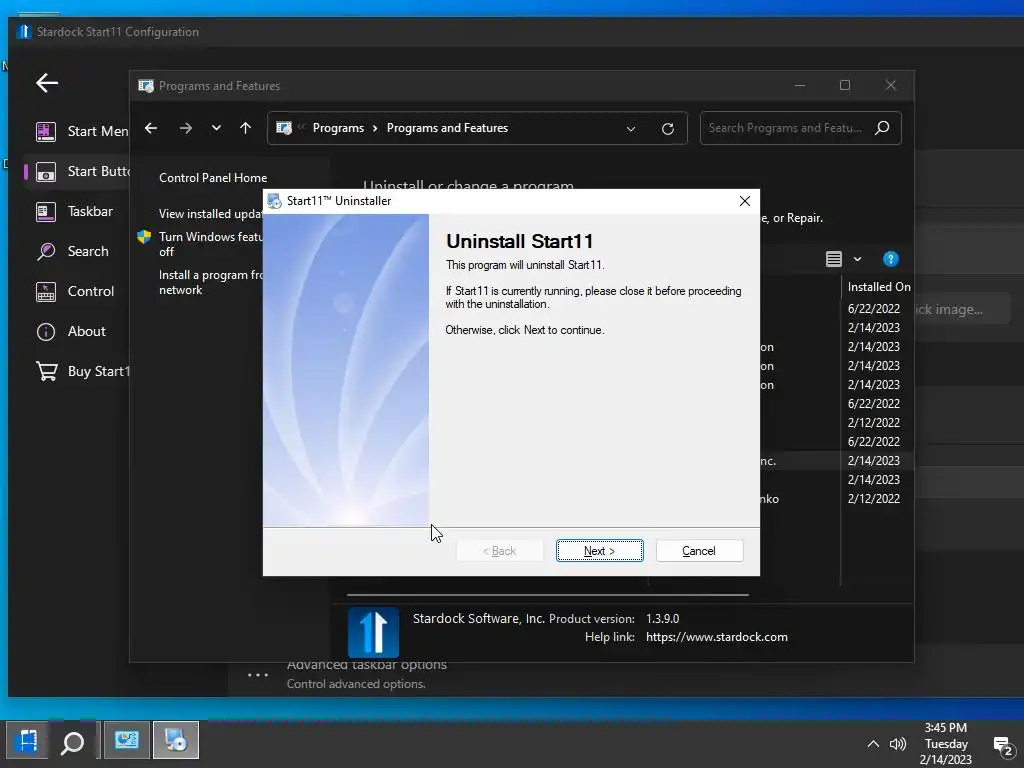Refresh the Programs and Features list
Viewport: 1024px width, 768px height.
tap(667, 129)
